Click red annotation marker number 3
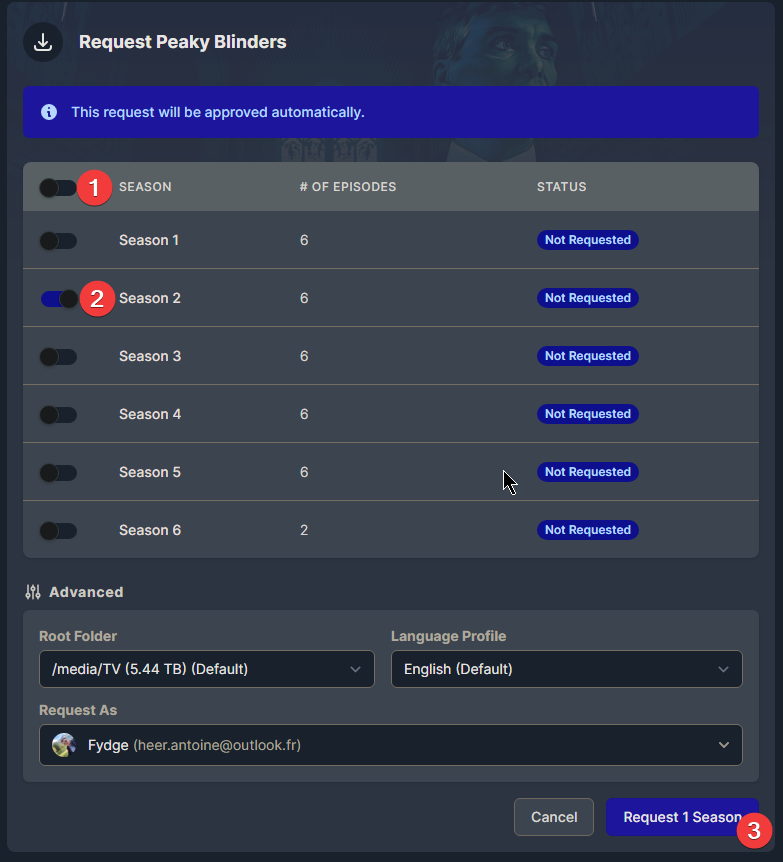 click(x=755, y=829)
